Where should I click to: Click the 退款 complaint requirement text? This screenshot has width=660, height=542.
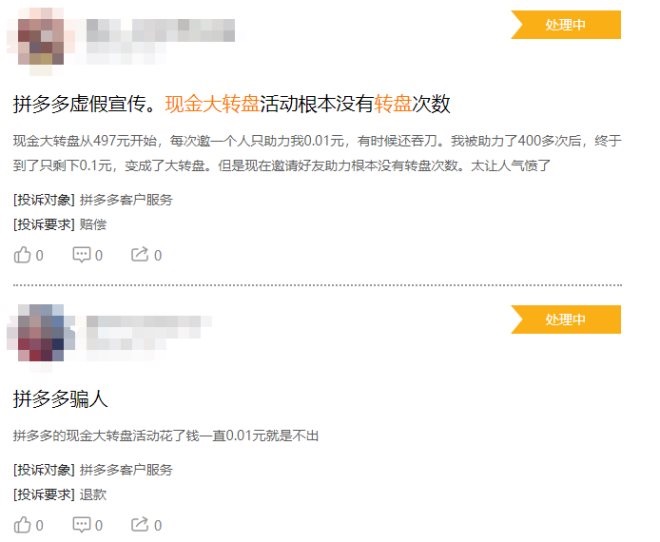93,494
